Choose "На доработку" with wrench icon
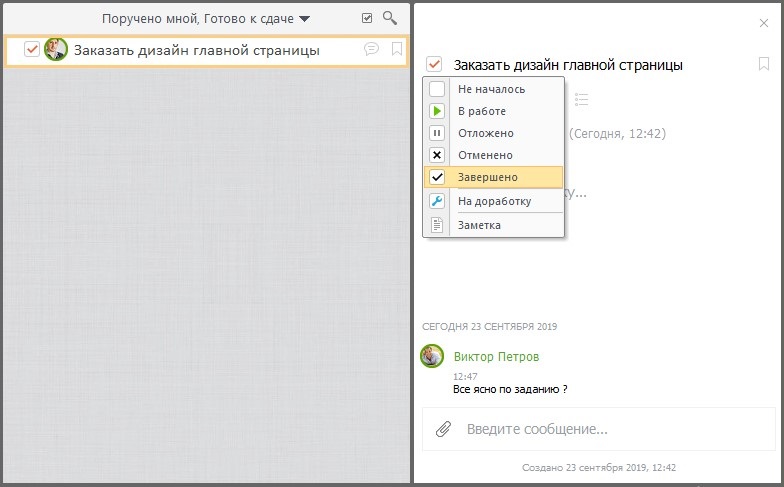This screenshot has width=784, height=487. (x=494, y=201)
